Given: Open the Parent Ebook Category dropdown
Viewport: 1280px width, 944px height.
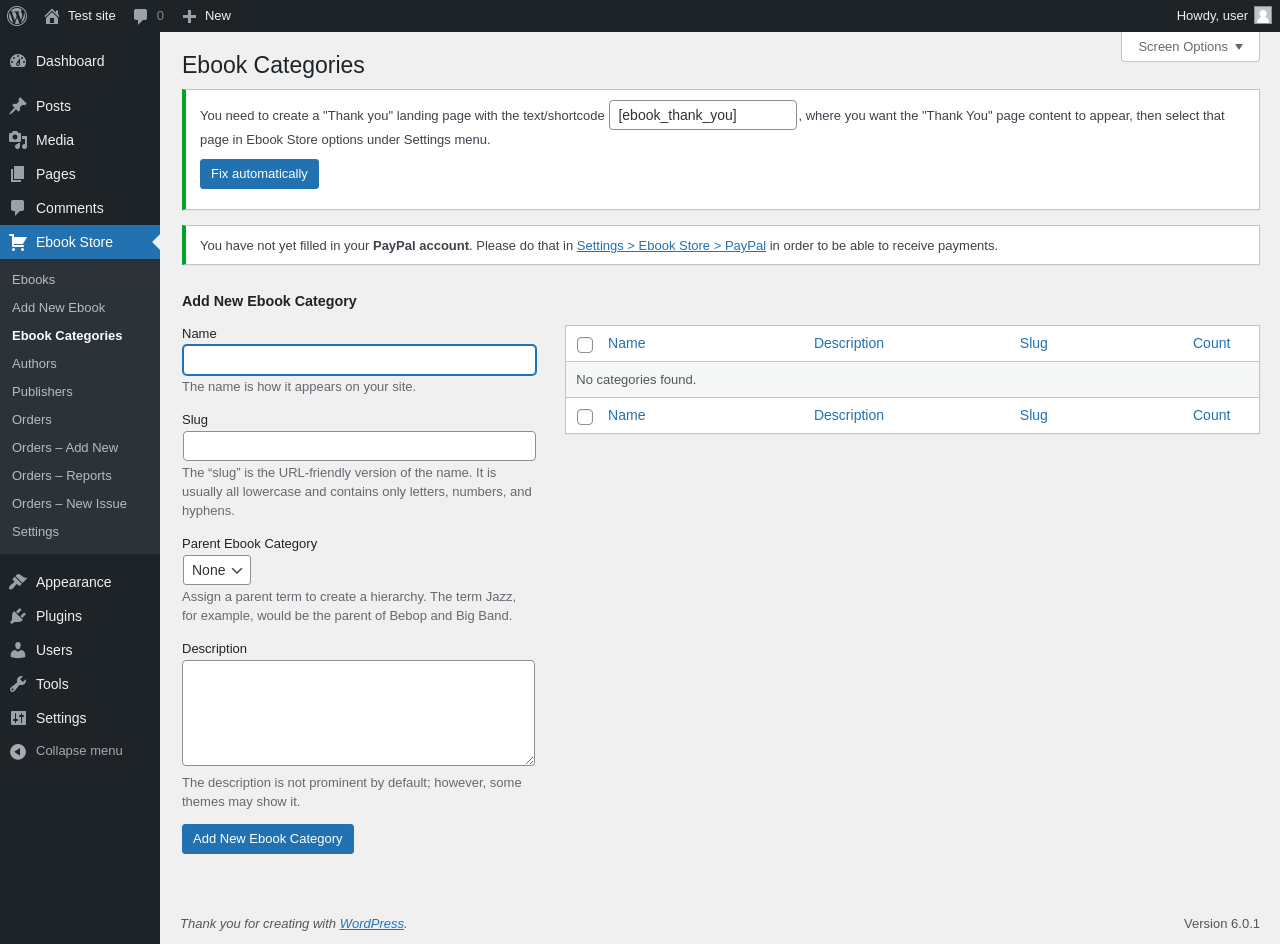Looking at the screenshot, I should [x=217, y=570].
